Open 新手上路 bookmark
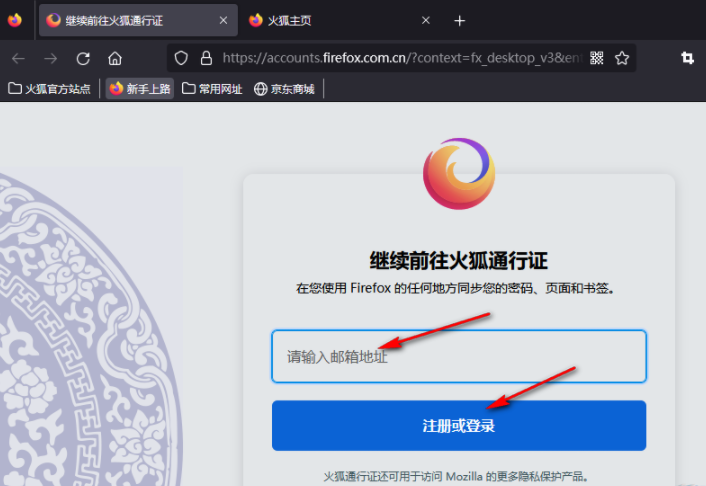The width and height of the screenshot is (706, 486). pyautogui.click(x=140, y=89)
